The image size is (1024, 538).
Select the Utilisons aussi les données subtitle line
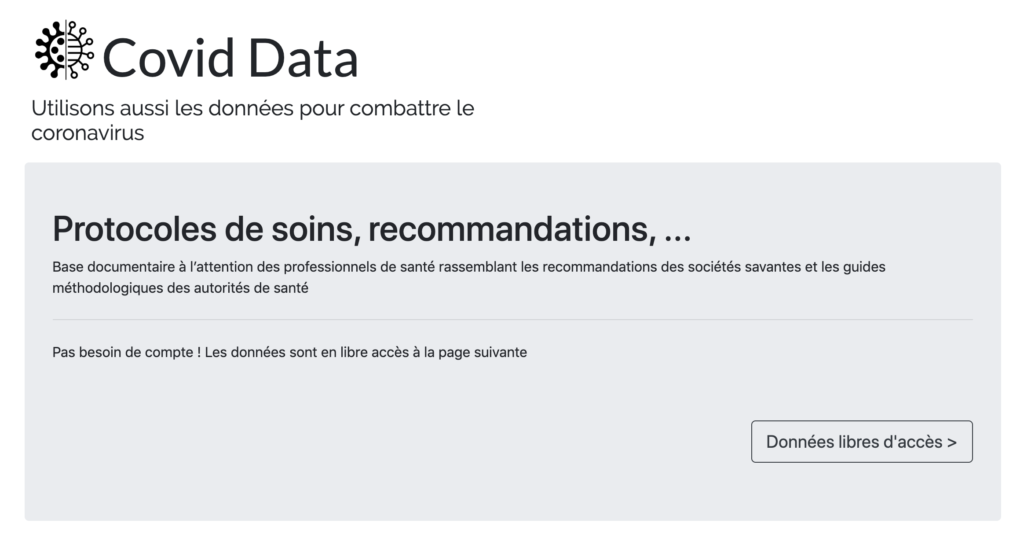[253, 108]
